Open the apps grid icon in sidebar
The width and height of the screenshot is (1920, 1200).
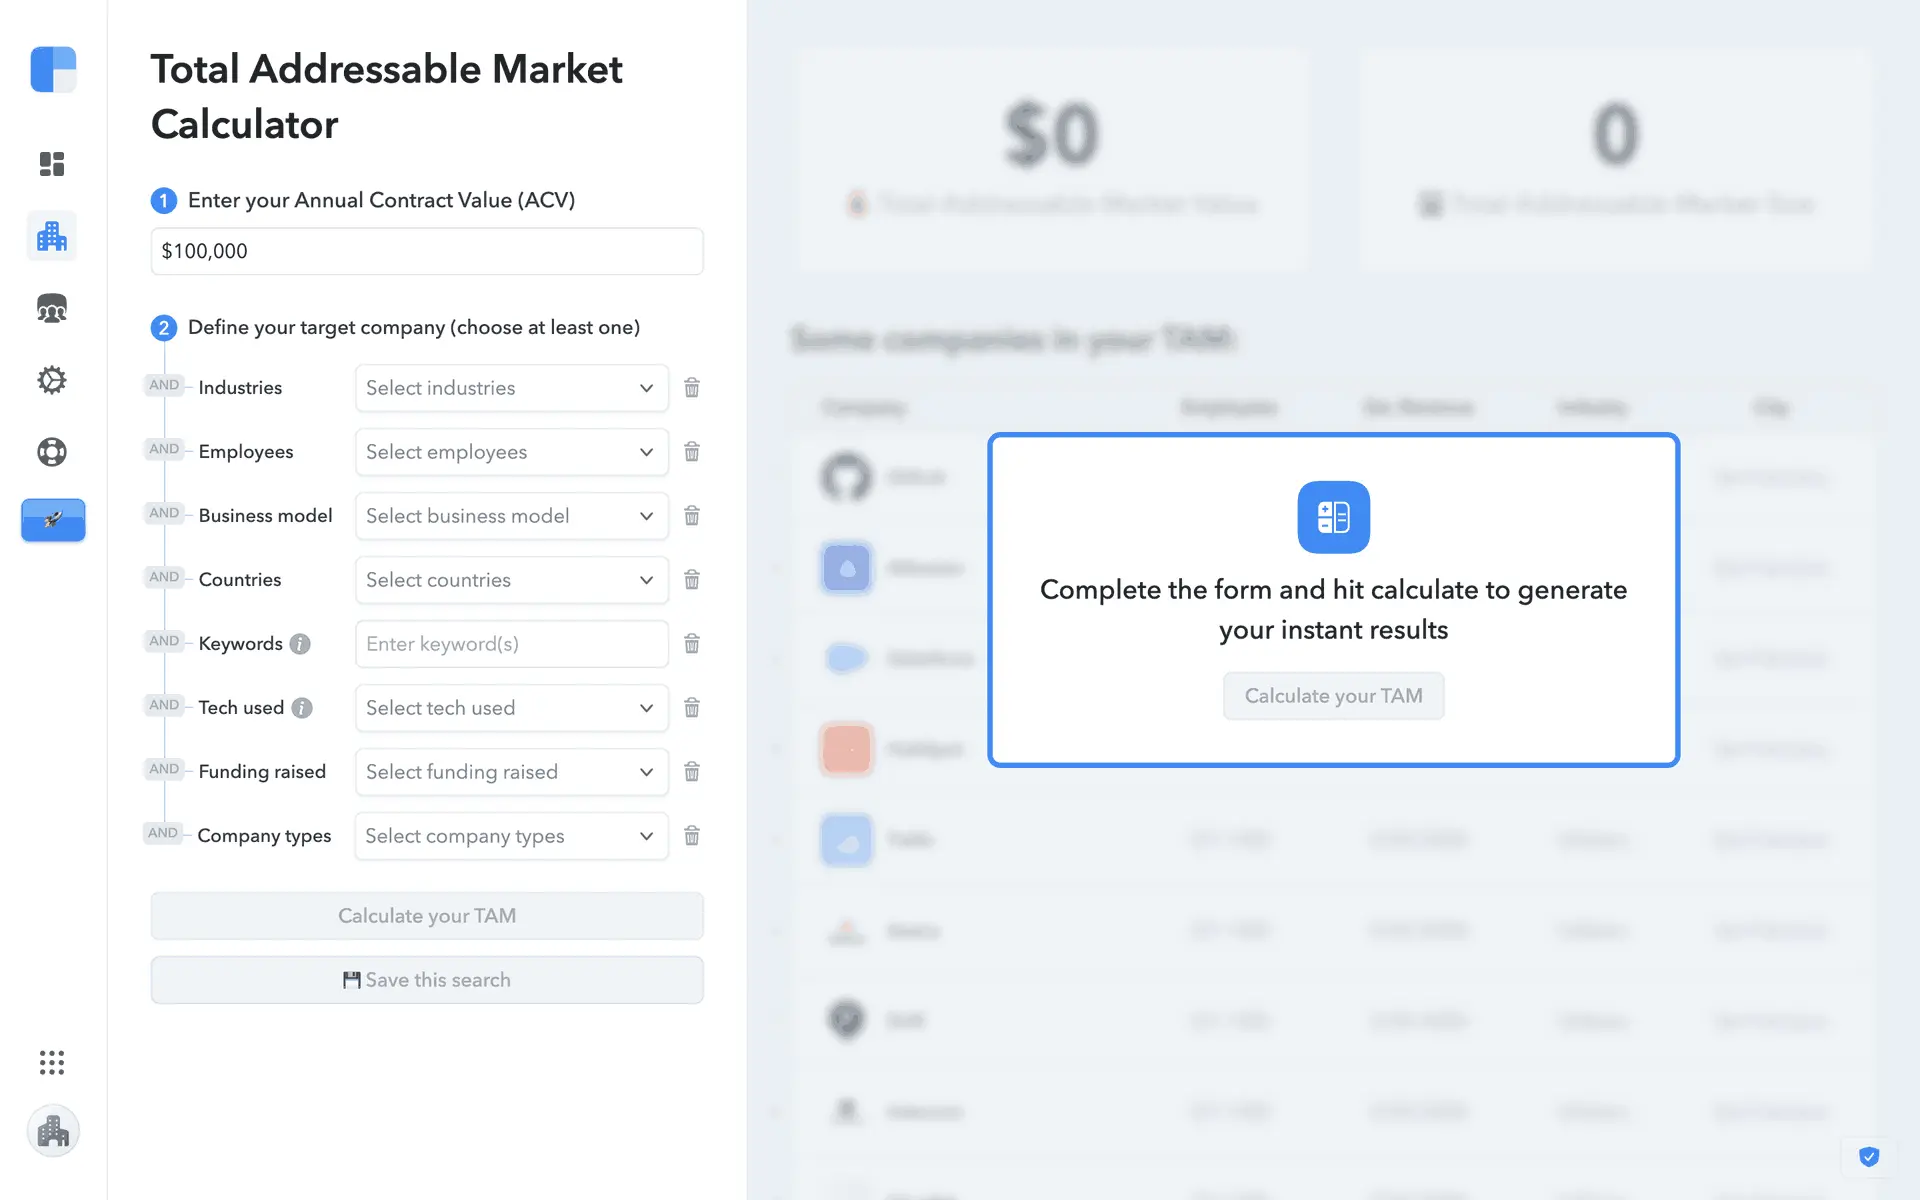click(x=52, y=1062)
